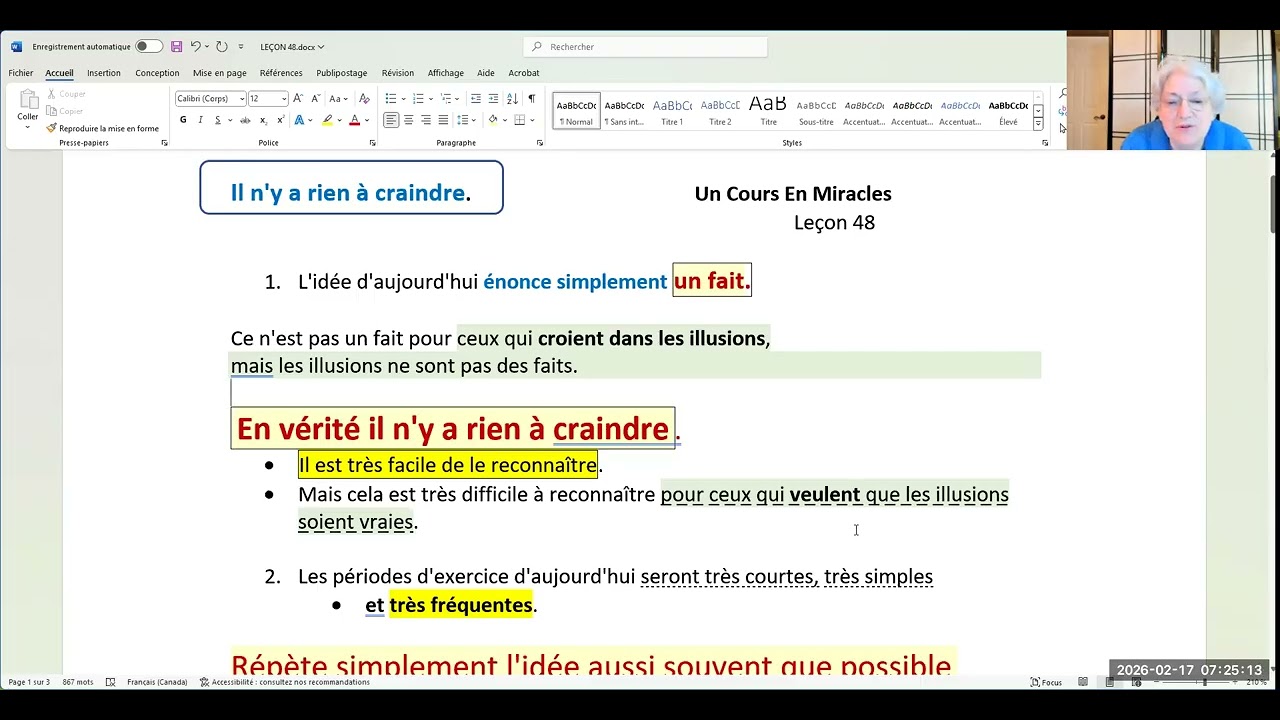Click the Word application icon

16,46
